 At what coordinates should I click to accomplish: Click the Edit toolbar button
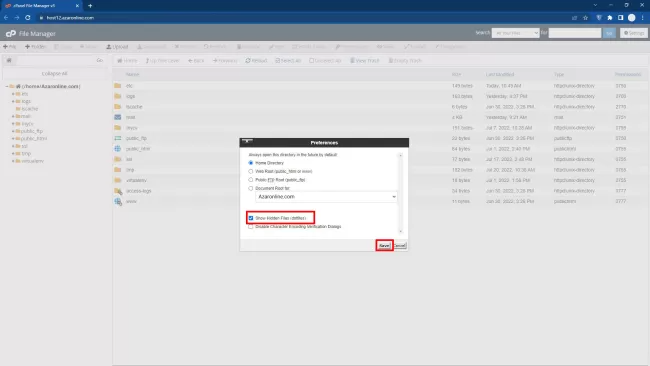[x=276, y=47]
